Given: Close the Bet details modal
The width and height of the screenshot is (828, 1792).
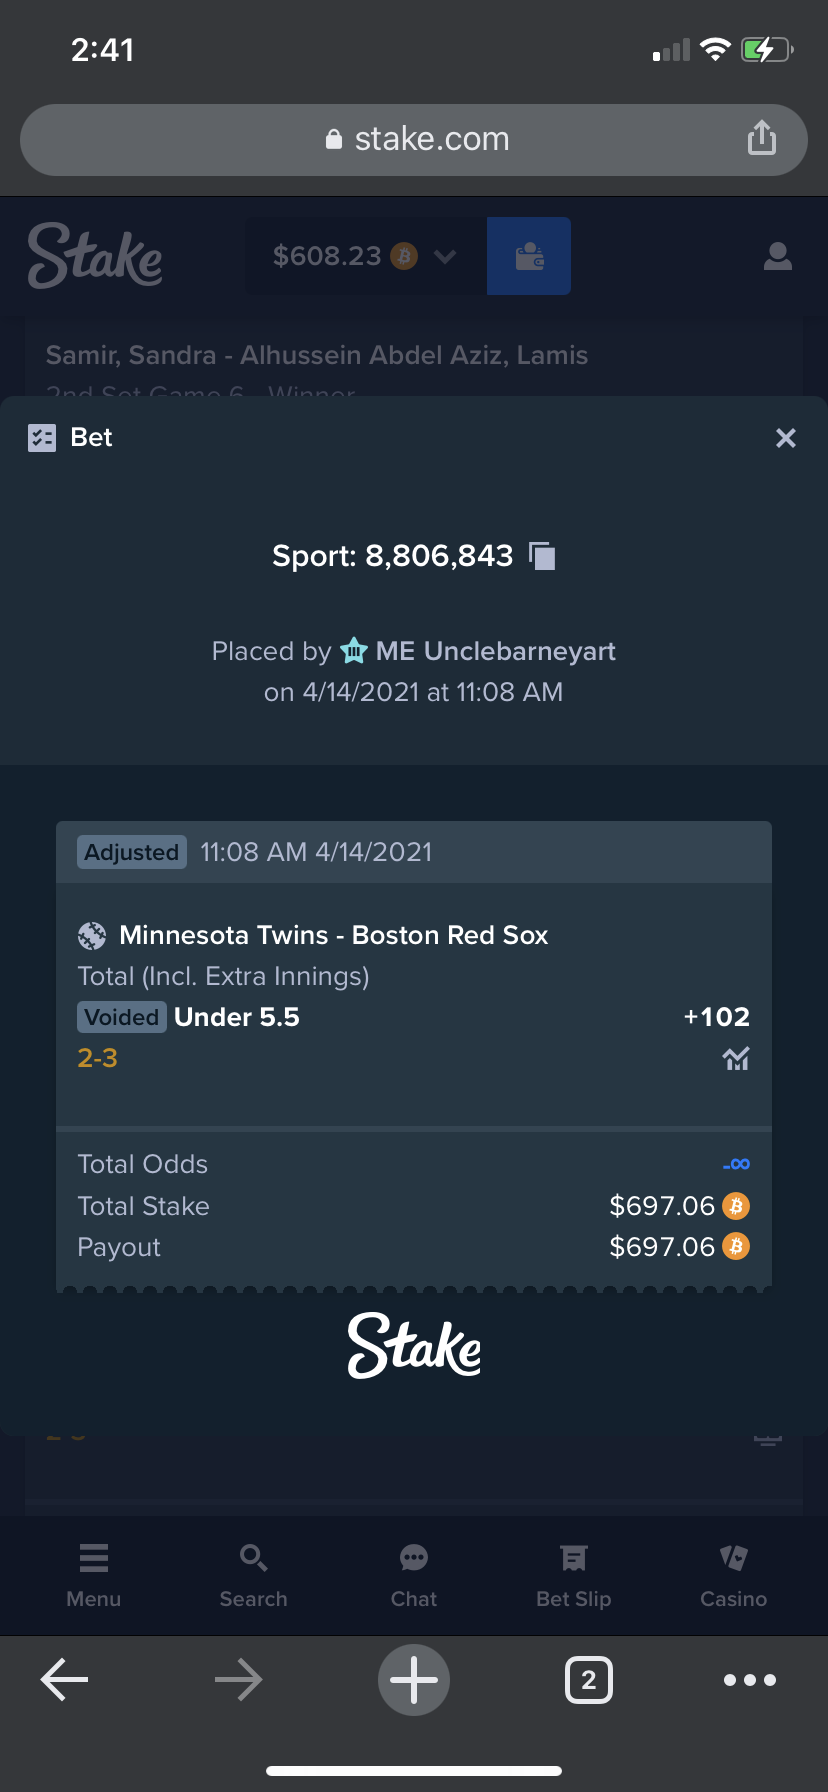Looking at the screenshot, I should [x=786, y=438].
